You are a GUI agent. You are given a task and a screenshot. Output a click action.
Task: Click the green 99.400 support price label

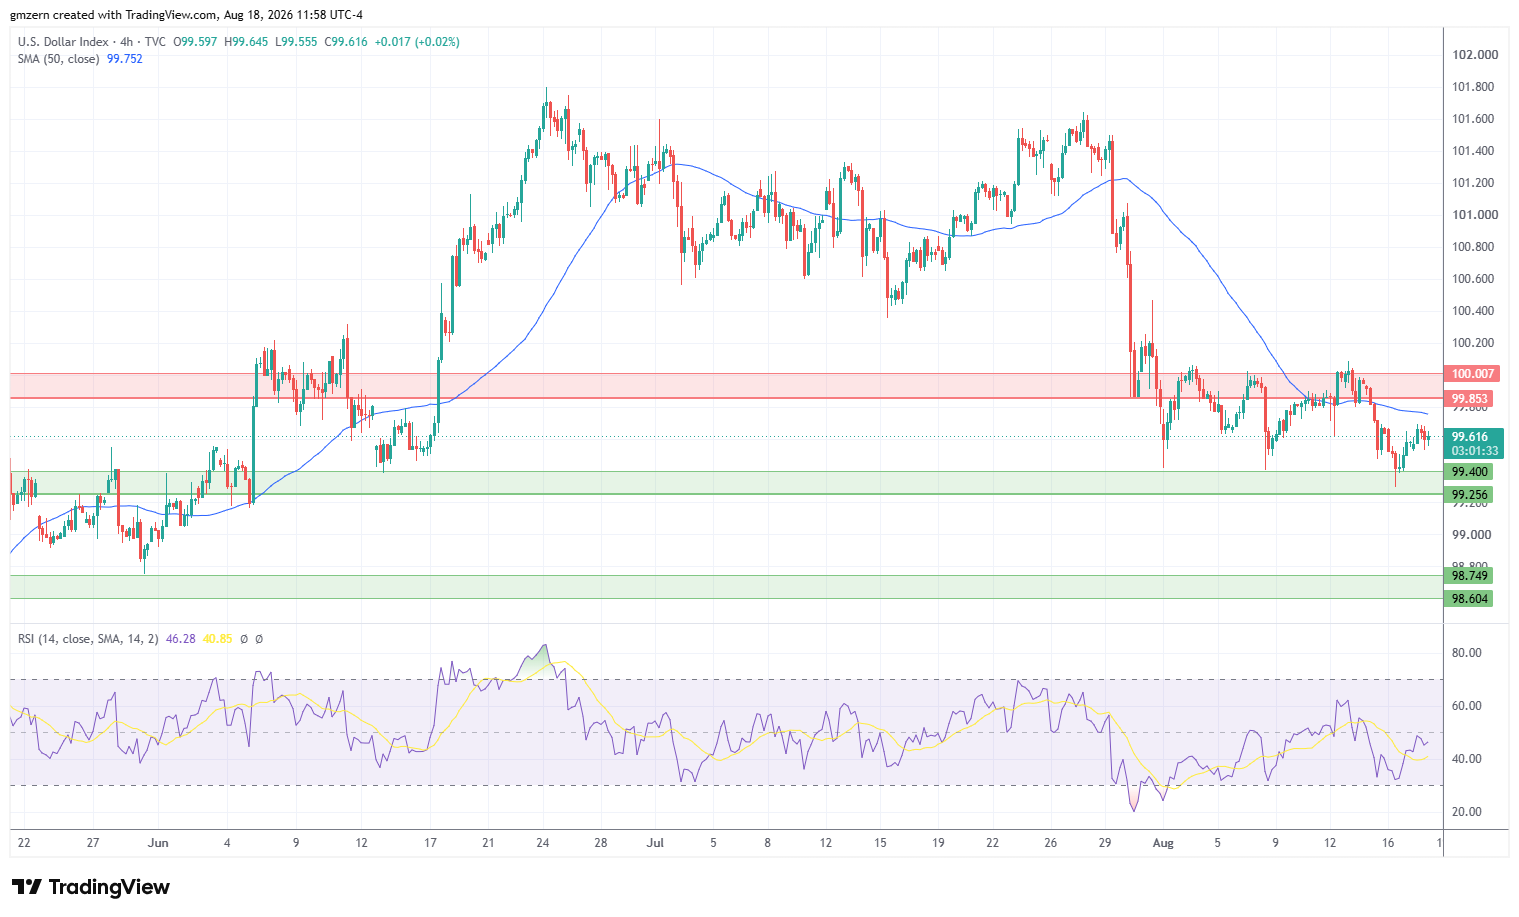(x=1470, y=472)
